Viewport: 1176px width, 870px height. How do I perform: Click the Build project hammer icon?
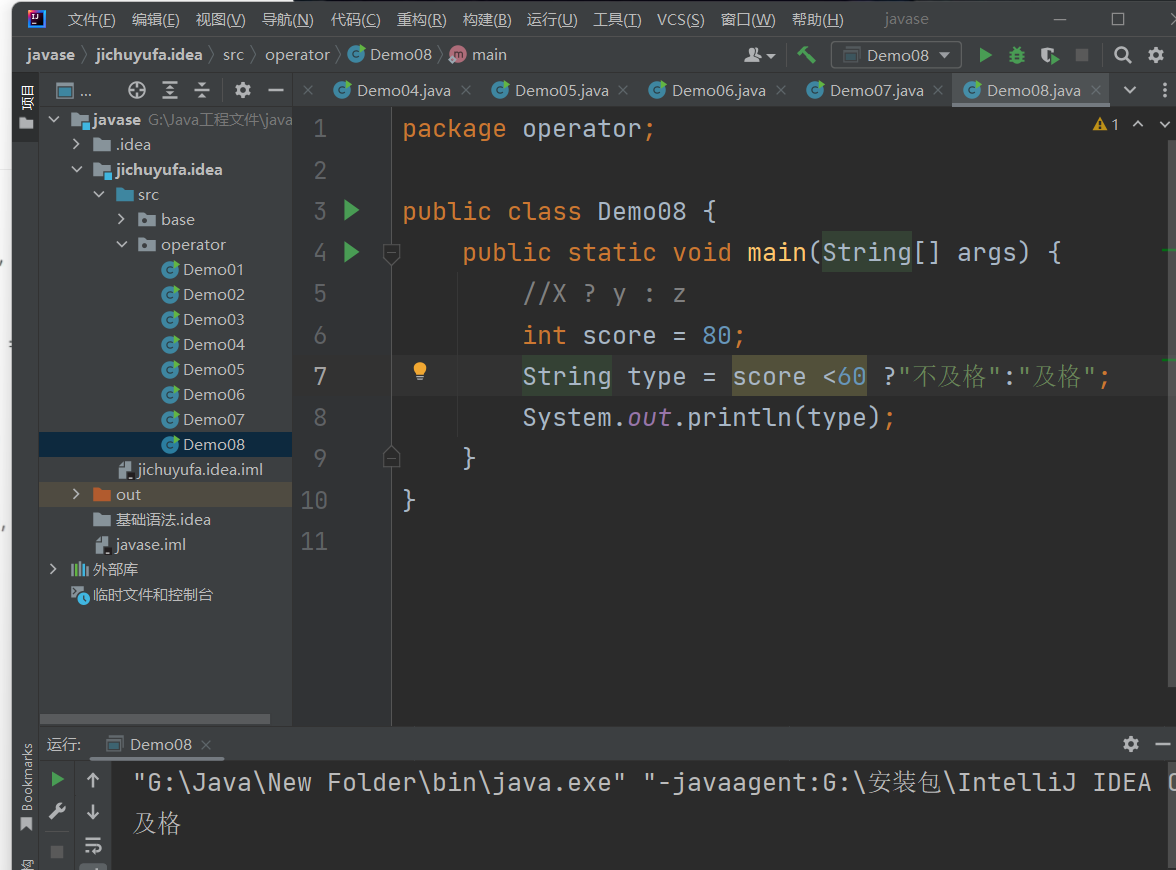click(806, 55)
